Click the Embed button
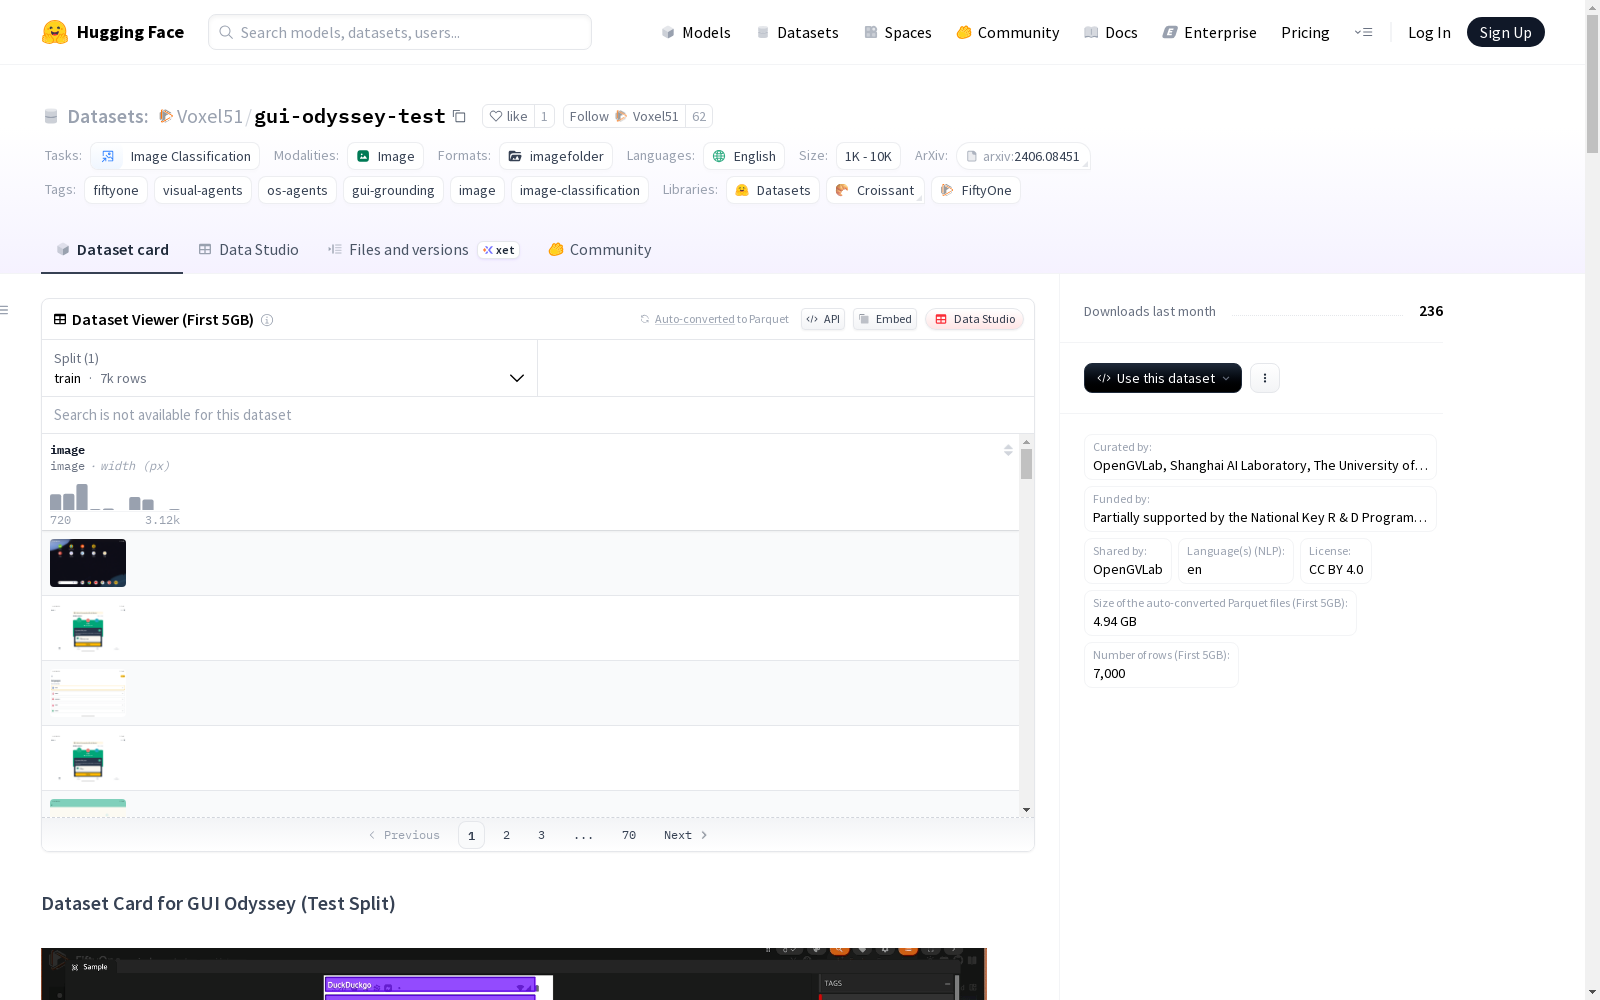 885,319
